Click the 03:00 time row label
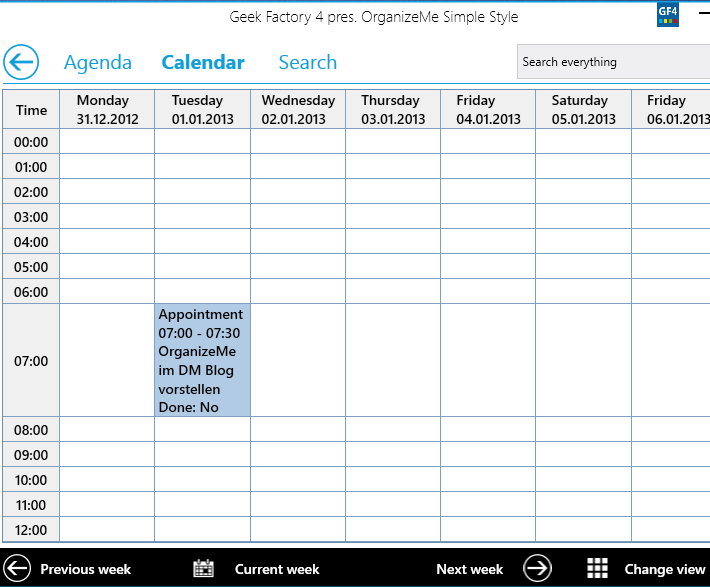The width and height of the screenshot is (710, 587). pos(31,217)
